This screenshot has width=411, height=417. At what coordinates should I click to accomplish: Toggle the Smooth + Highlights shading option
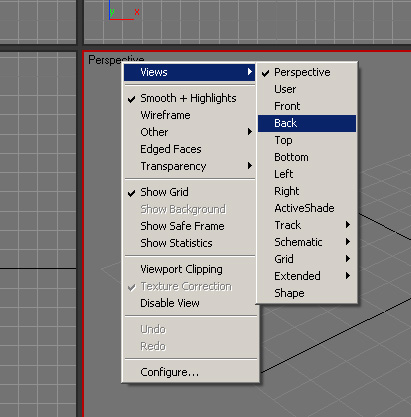(x=189, y=98)
